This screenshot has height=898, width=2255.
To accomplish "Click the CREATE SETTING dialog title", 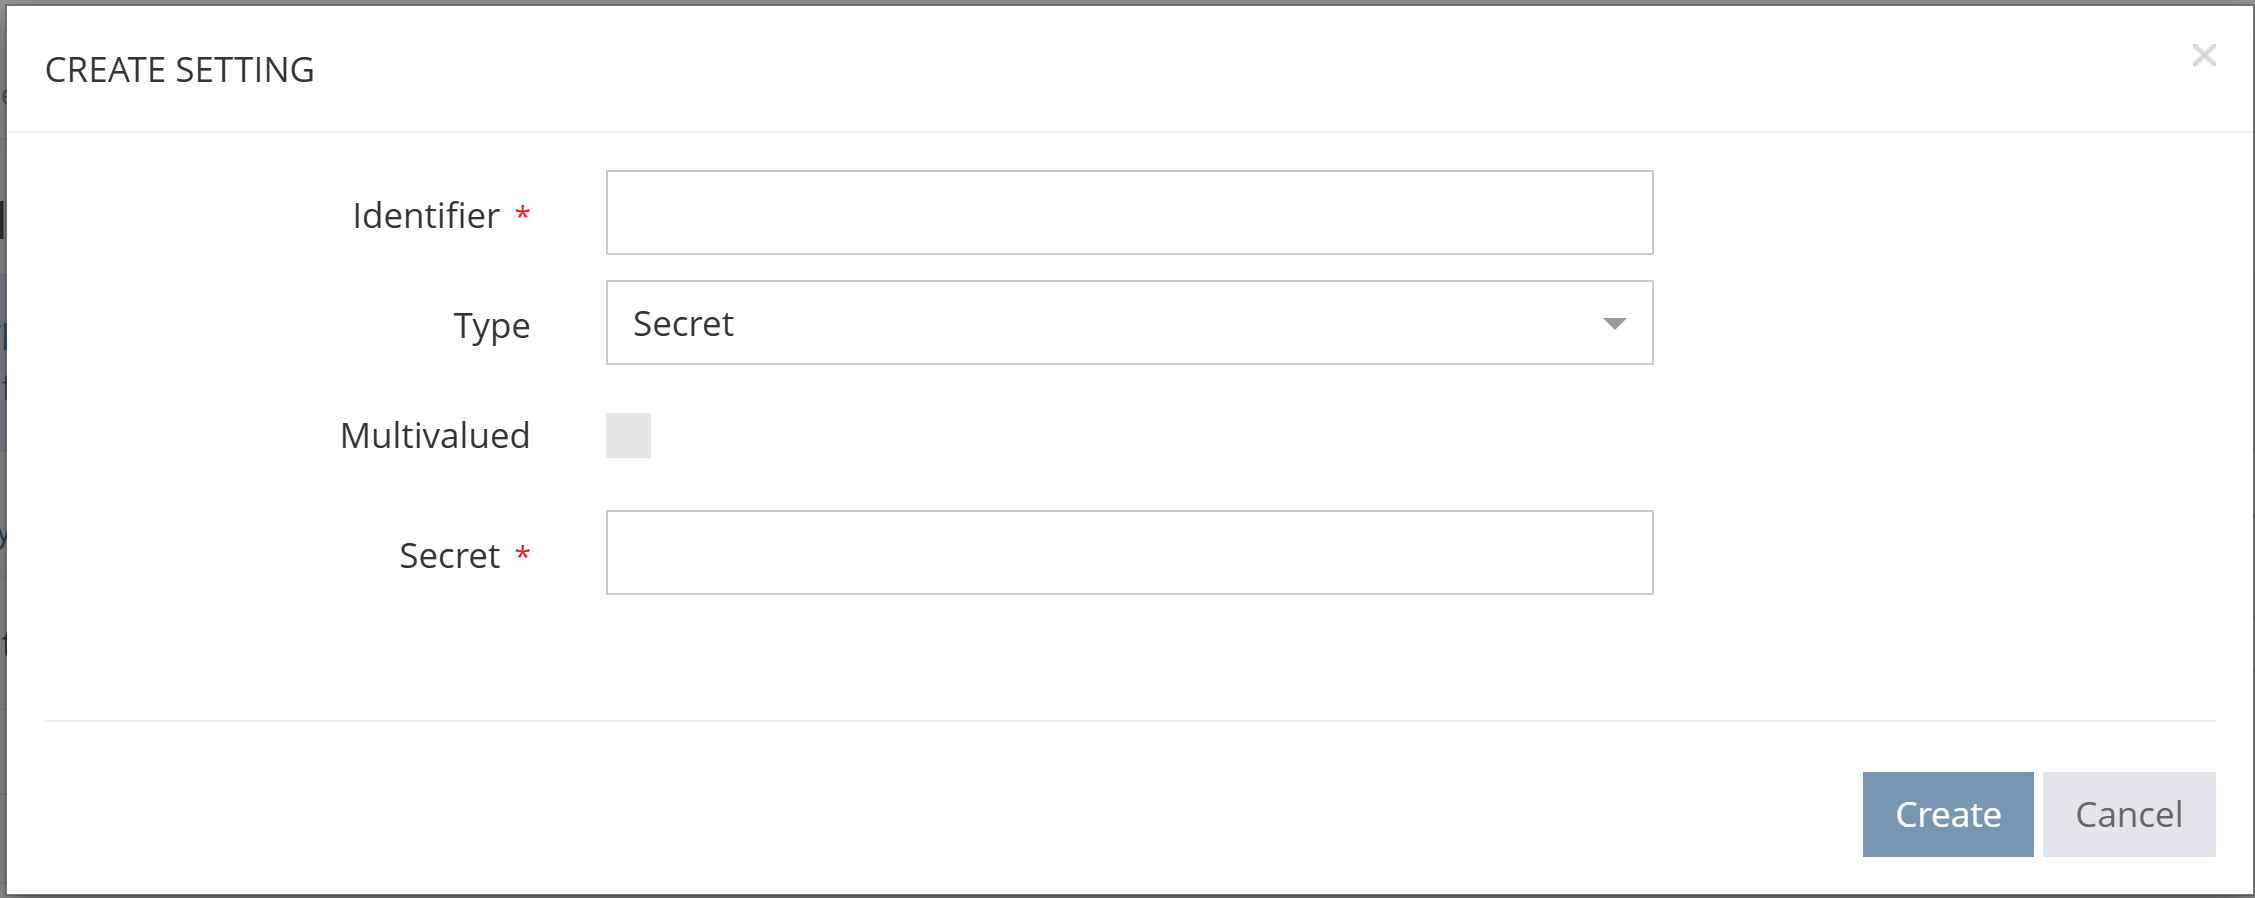I will [x=180, y=70].
